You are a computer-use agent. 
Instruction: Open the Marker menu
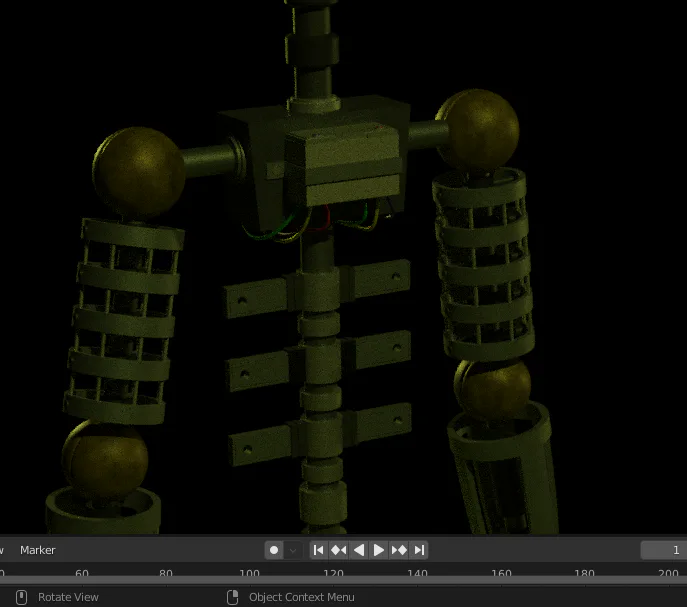pos(38,550)
